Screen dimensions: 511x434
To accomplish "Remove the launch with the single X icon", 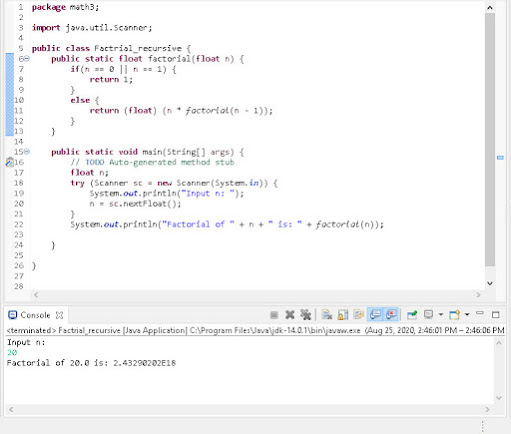I will (x=290, y=315).
